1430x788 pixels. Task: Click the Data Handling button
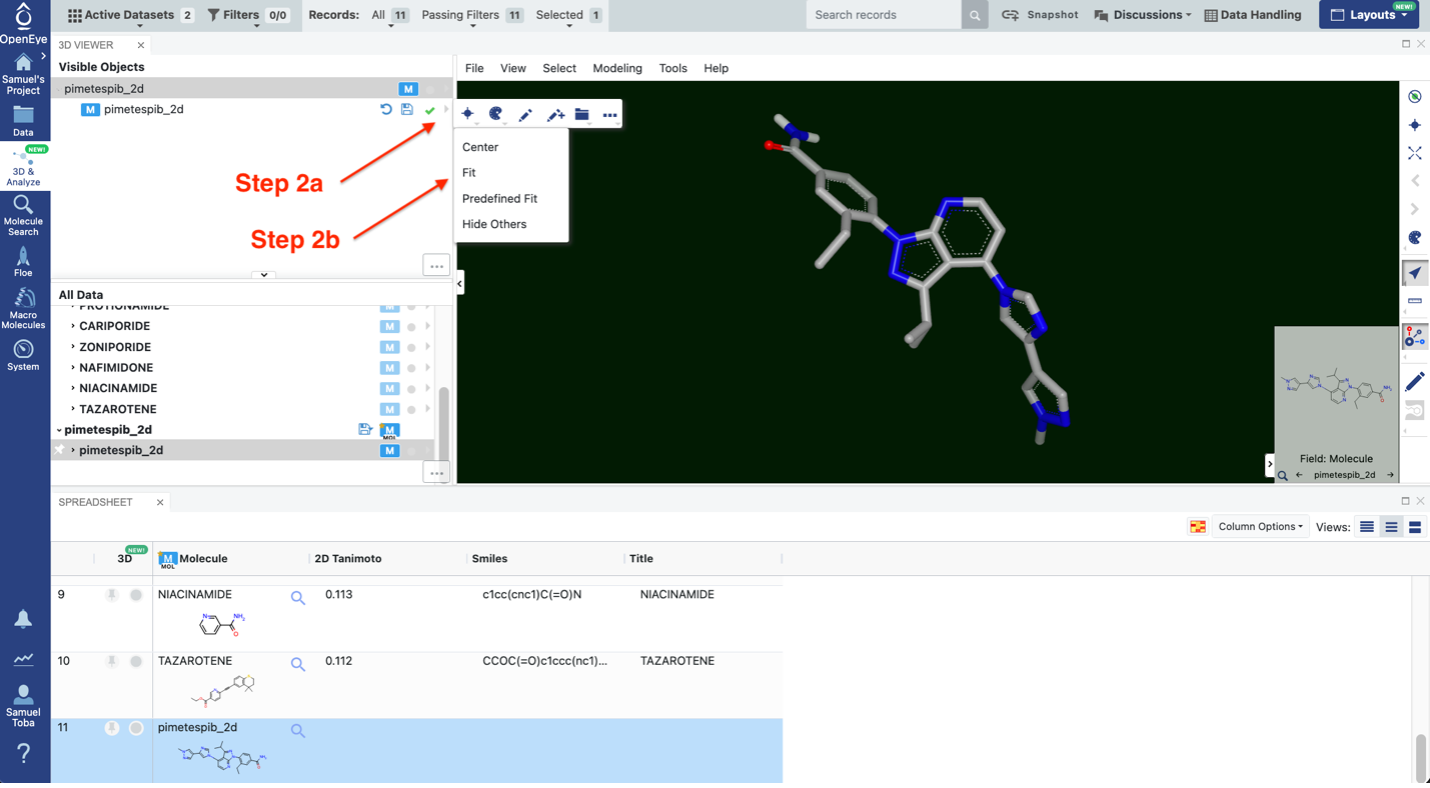pyautogui.click(x=1253, y=15)
